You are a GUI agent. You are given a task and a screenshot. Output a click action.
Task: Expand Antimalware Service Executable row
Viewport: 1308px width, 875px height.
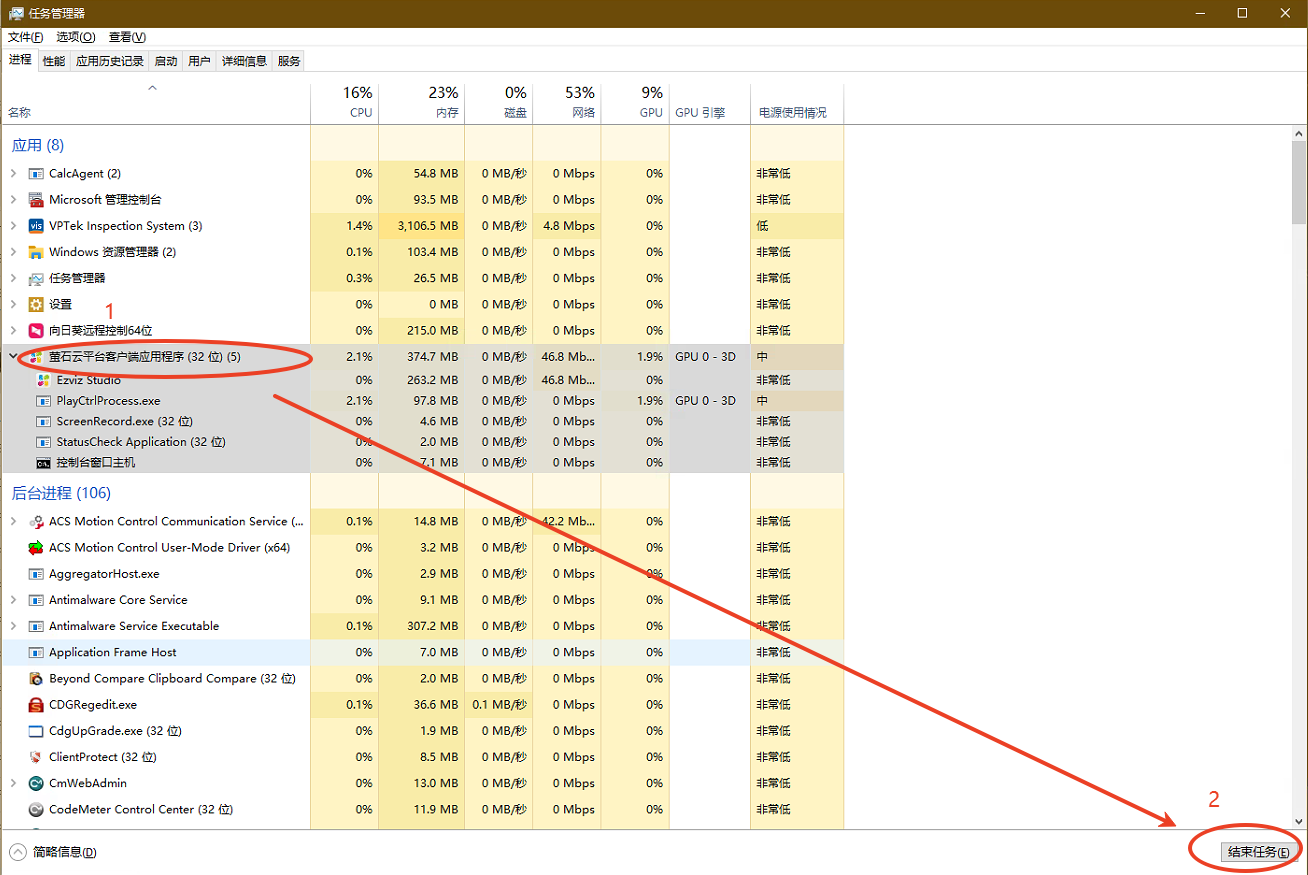[x=13, y=626]
